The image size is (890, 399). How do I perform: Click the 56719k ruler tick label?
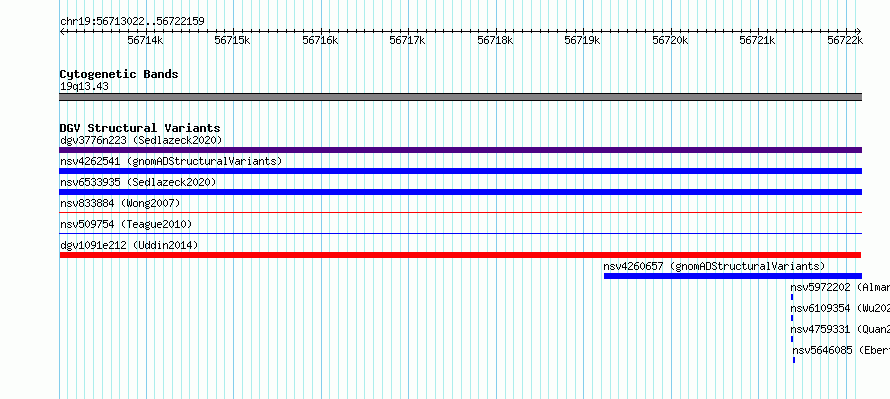click(582, 40)
